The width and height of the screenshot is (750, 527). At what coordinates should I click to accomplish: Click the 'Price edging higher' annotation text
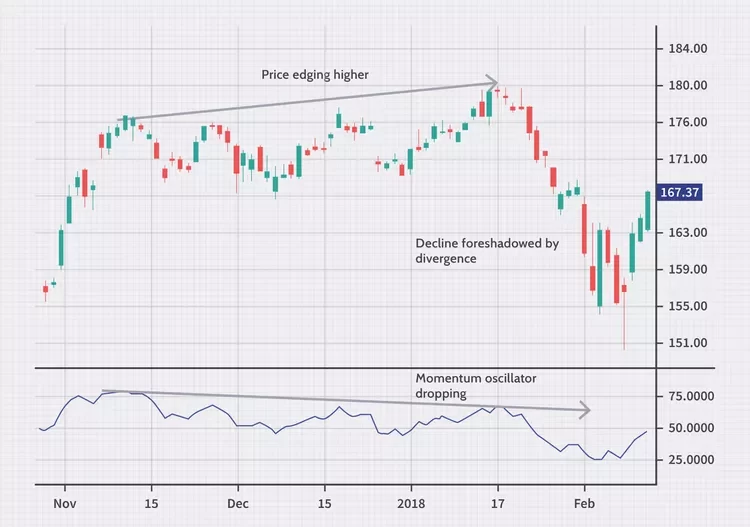(315, 75)
